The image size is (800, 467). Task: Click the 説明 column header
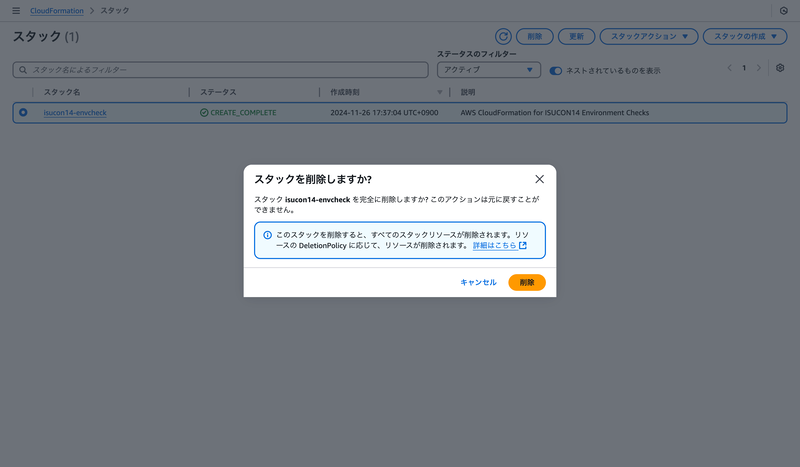coord(468,92)
